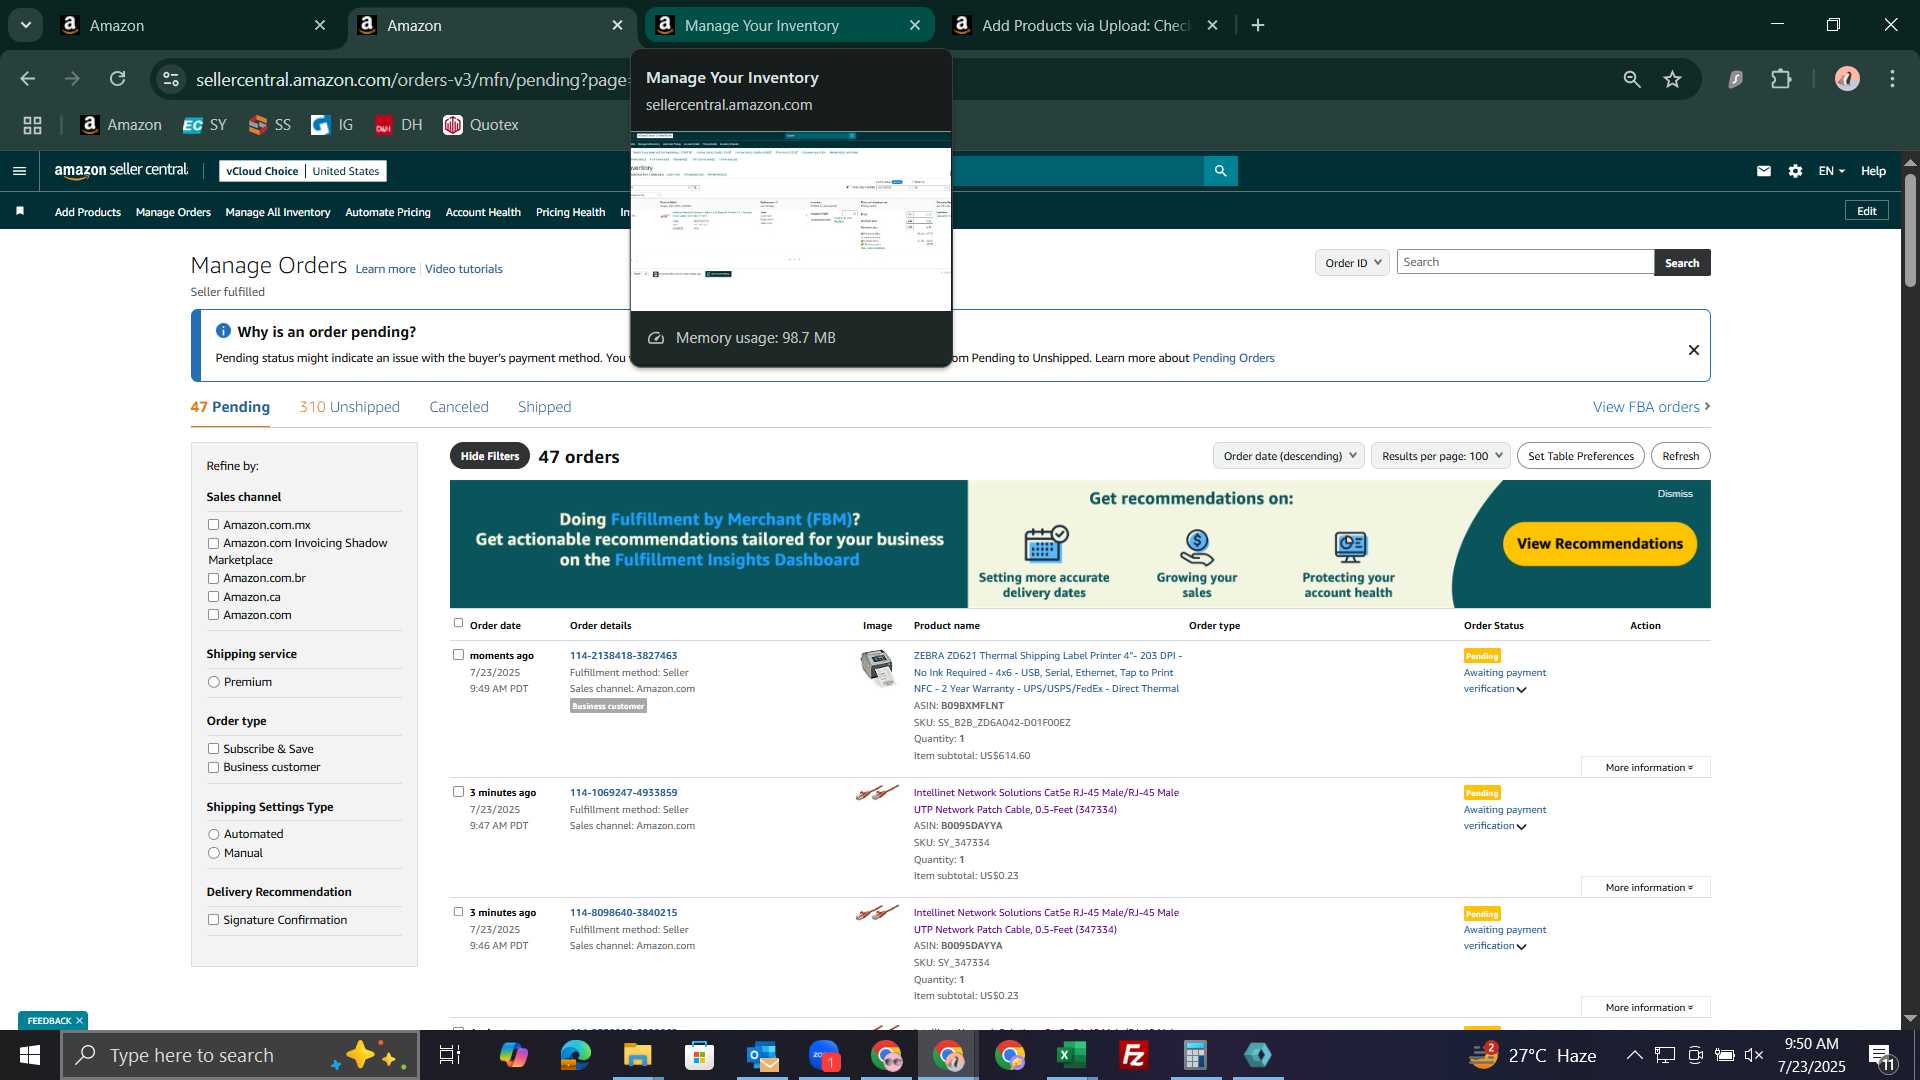
Task: Open the SY bookmark
Action: coord(205,125)
